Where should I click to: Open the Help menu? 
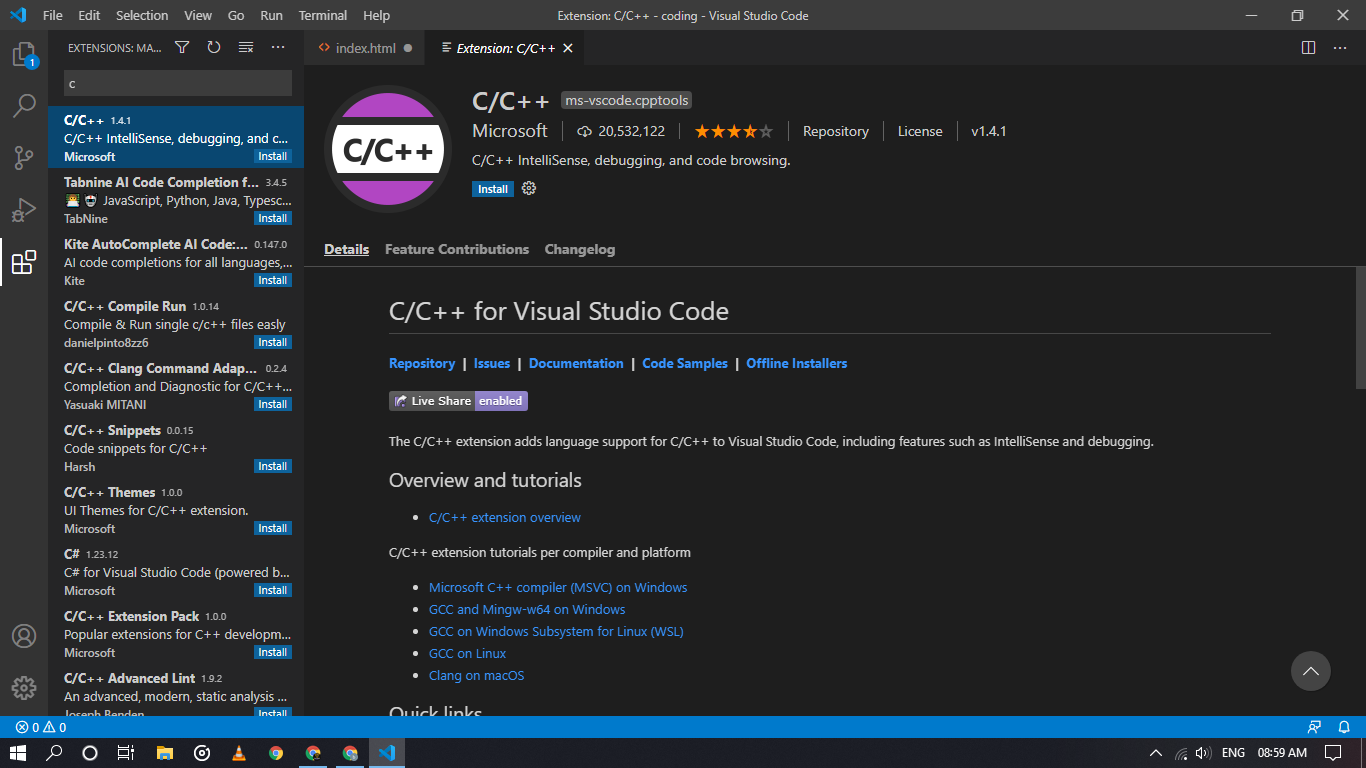(x=377, y=15)
